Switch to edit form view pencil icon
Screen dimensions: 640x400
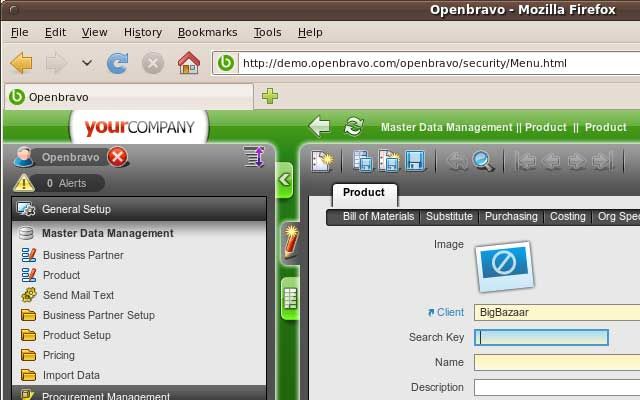coord(291,242)
